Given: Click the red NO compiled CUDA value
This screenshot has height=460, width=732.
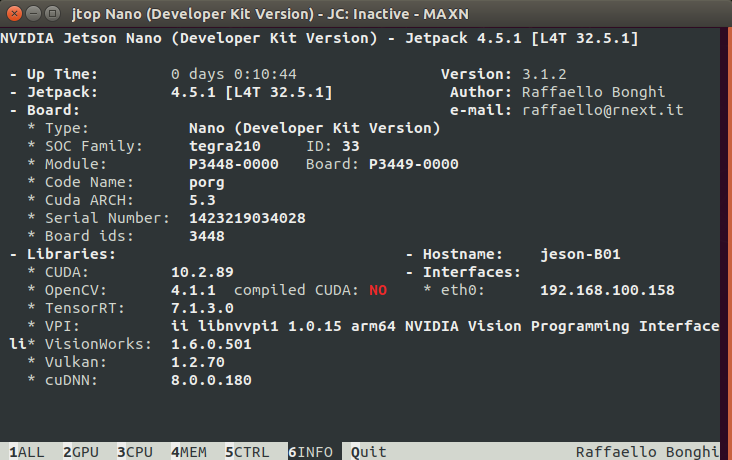Looking at the screenshot, I should click(x=378, y=290).
